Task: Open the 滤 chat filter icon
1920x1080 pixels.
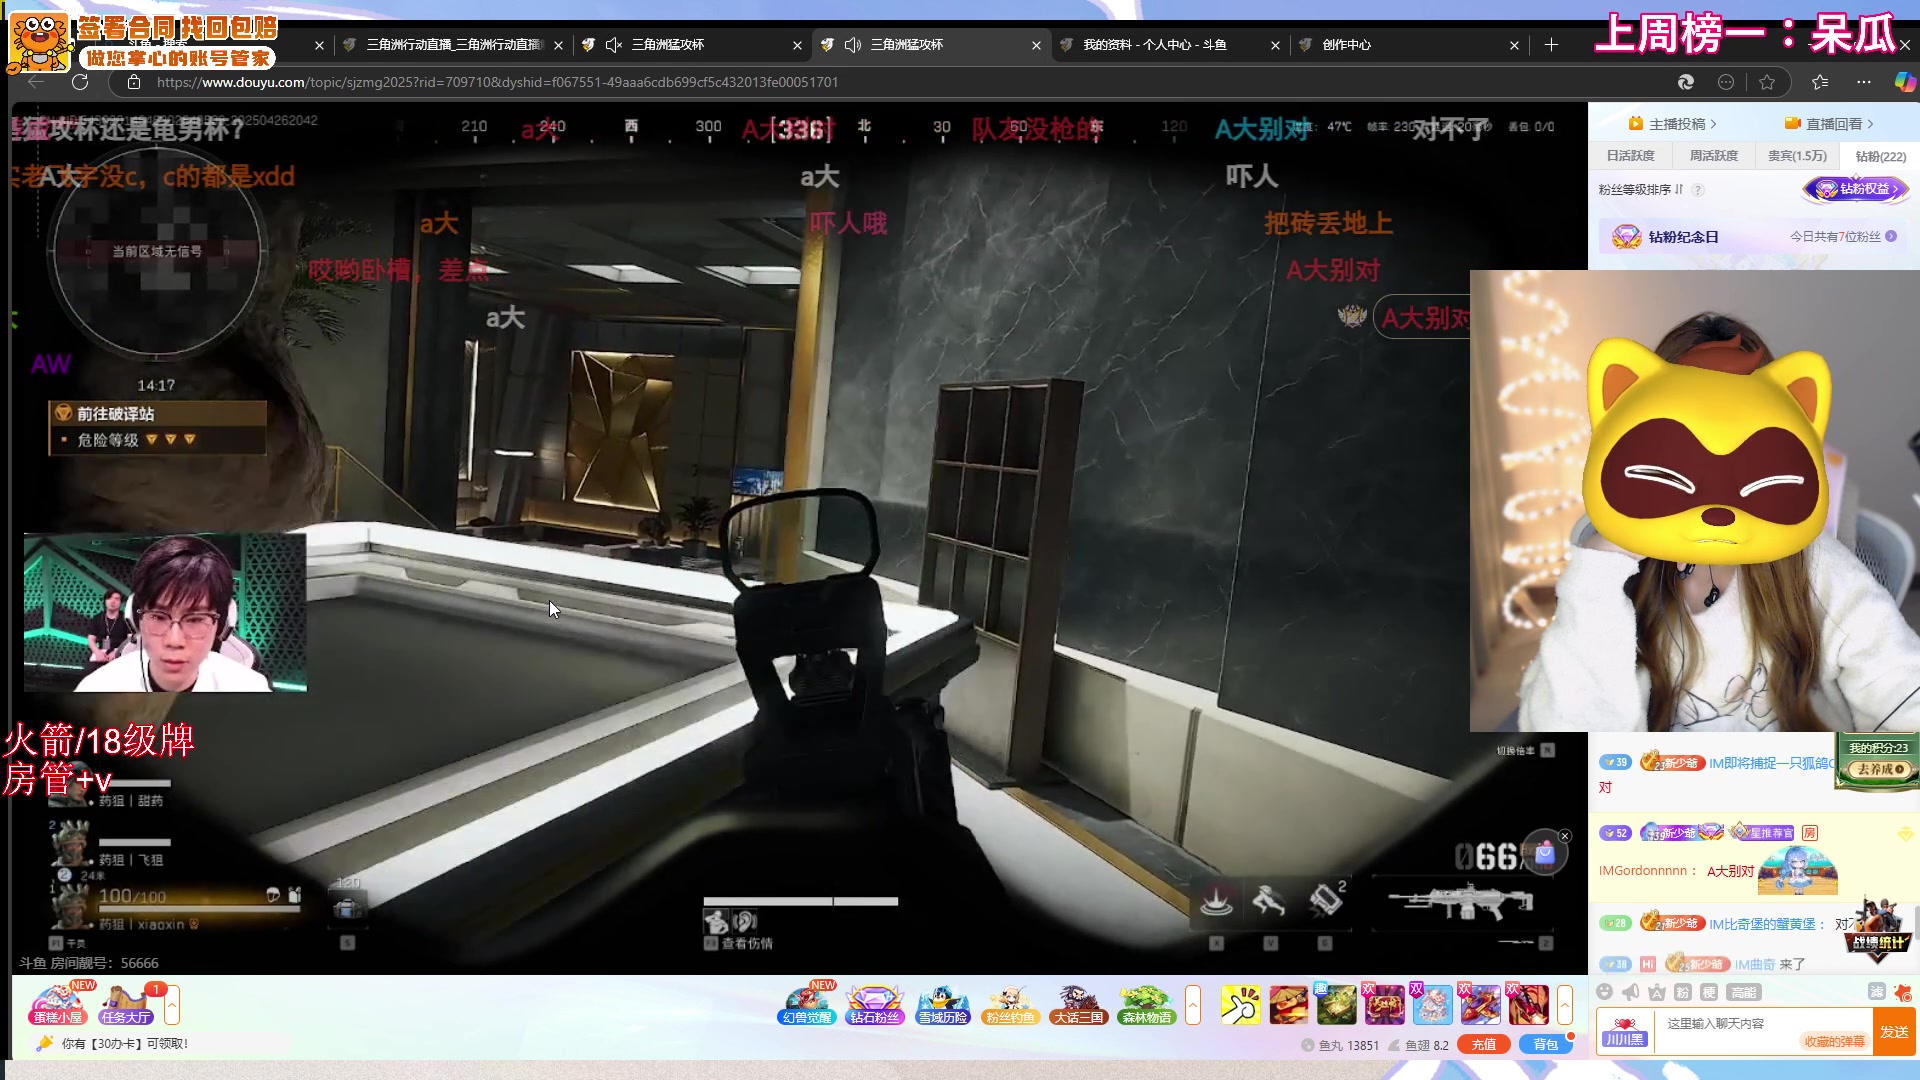Action: click(1876, 992)
